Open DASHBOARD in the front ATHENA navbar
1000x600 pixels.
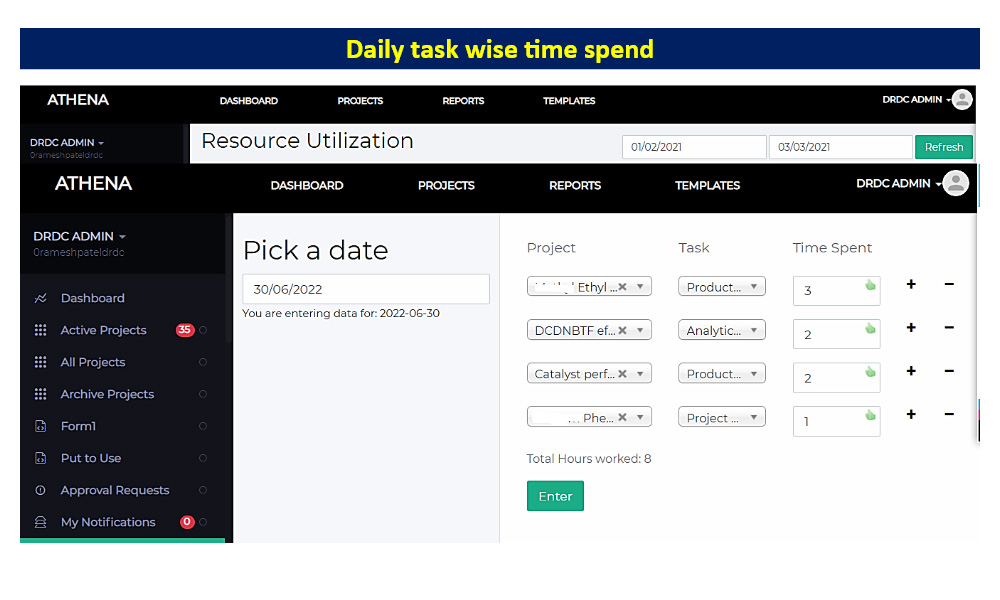click(307, 186)
